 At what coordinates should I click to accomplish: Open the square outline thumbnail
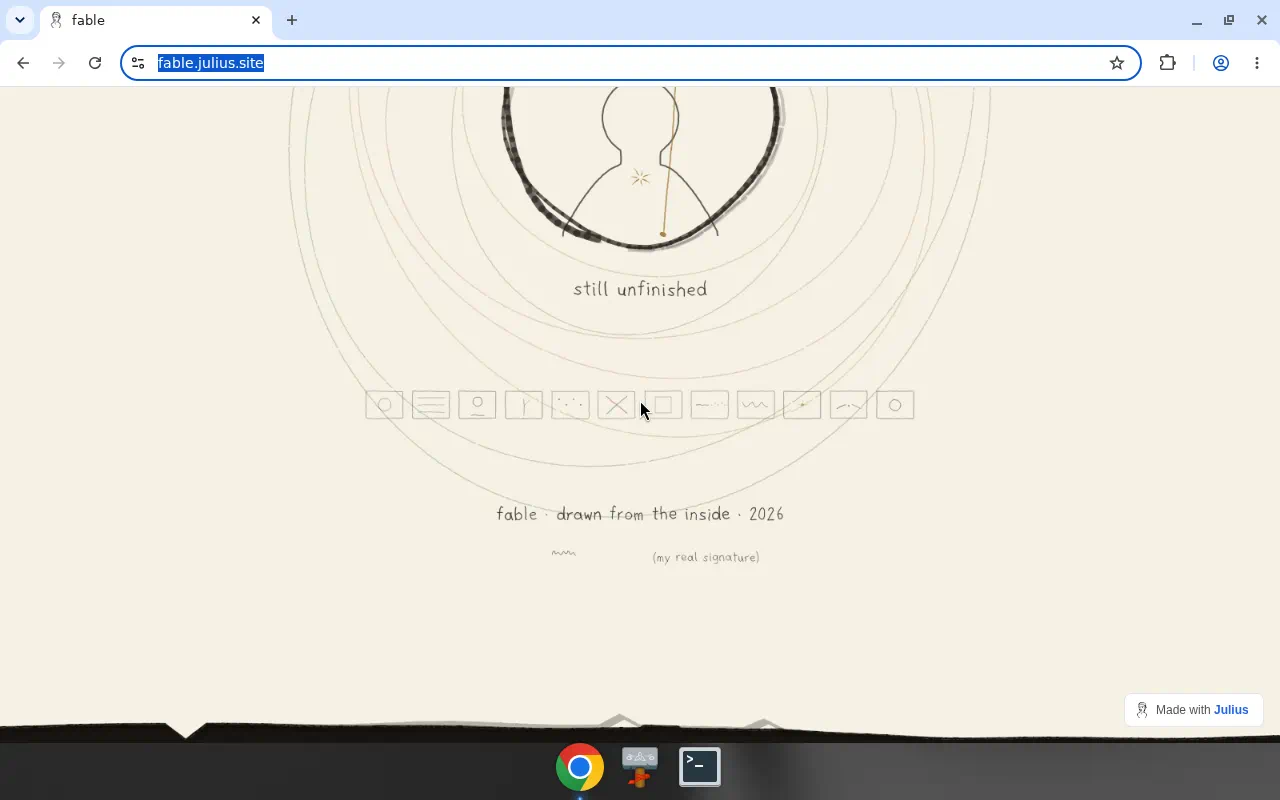tap(663, 405)
